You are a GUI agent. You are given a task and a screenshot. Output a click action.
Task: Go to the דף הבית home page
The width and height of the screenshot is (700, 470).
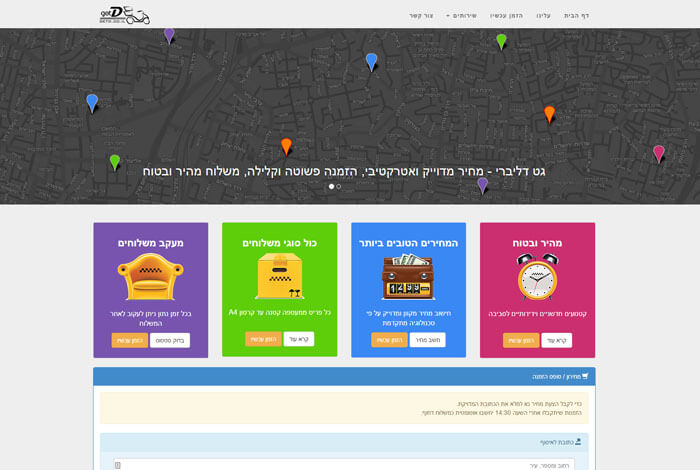[x=576, y=16]
